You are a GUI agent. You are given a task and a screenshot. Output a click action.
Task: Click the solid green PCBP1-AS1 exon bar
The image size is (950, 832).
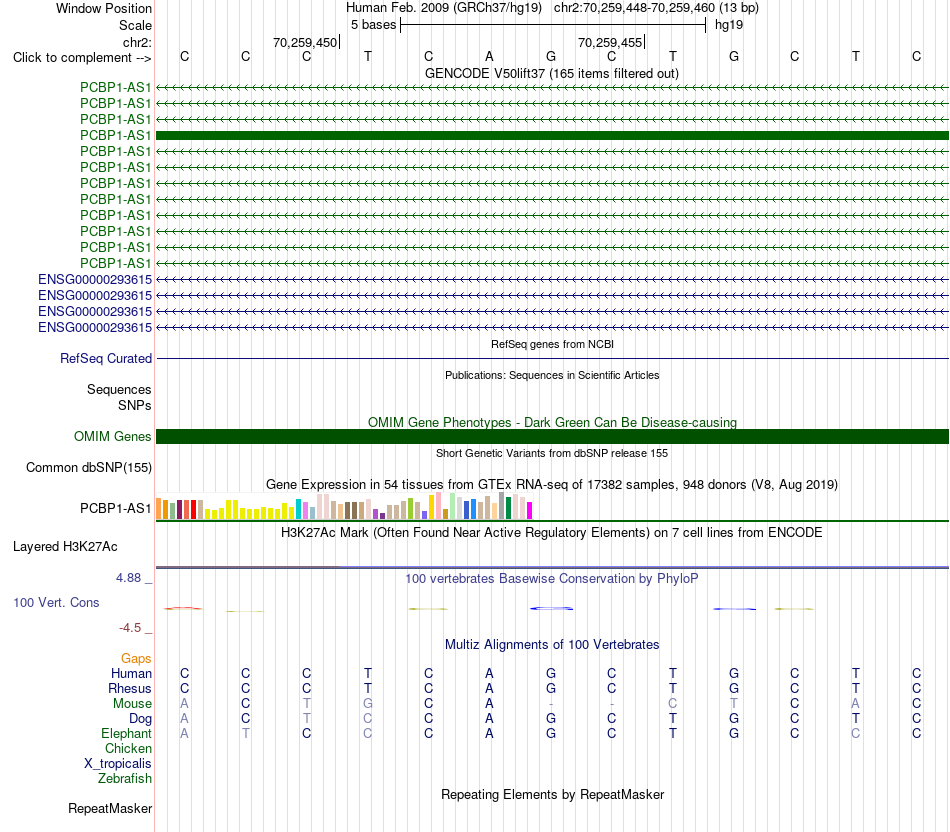click(553, 135)
